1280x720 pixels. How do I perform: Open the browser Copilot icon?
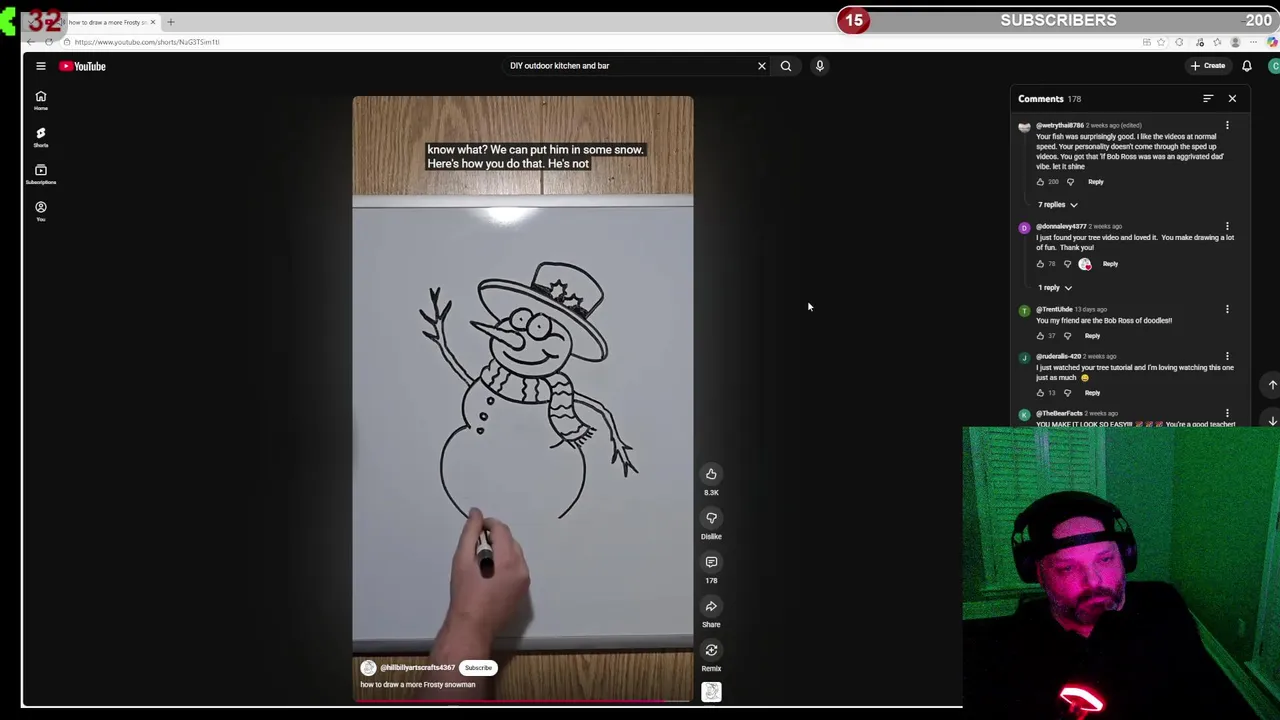[1272, 42]
